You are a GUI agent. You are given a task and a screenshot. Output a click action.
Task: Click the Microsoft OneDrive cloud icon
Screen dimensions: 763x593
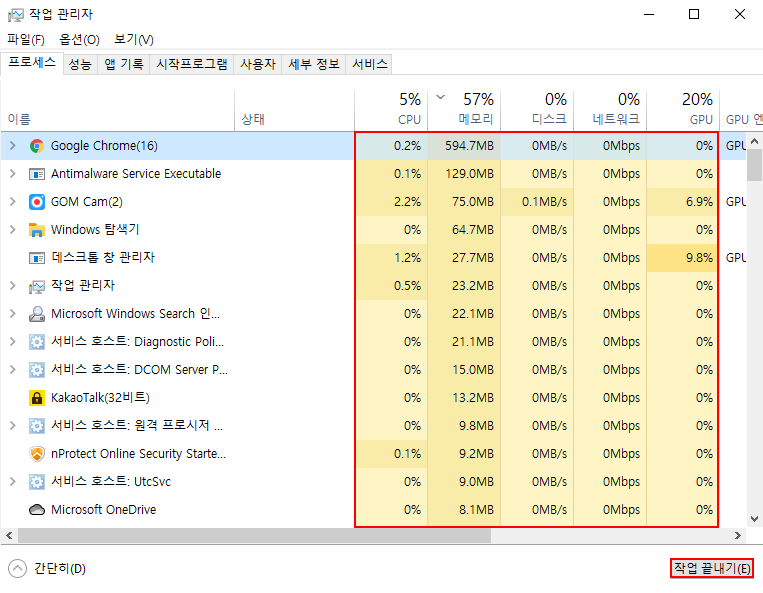pyautogui.click(x=36, y=509)
